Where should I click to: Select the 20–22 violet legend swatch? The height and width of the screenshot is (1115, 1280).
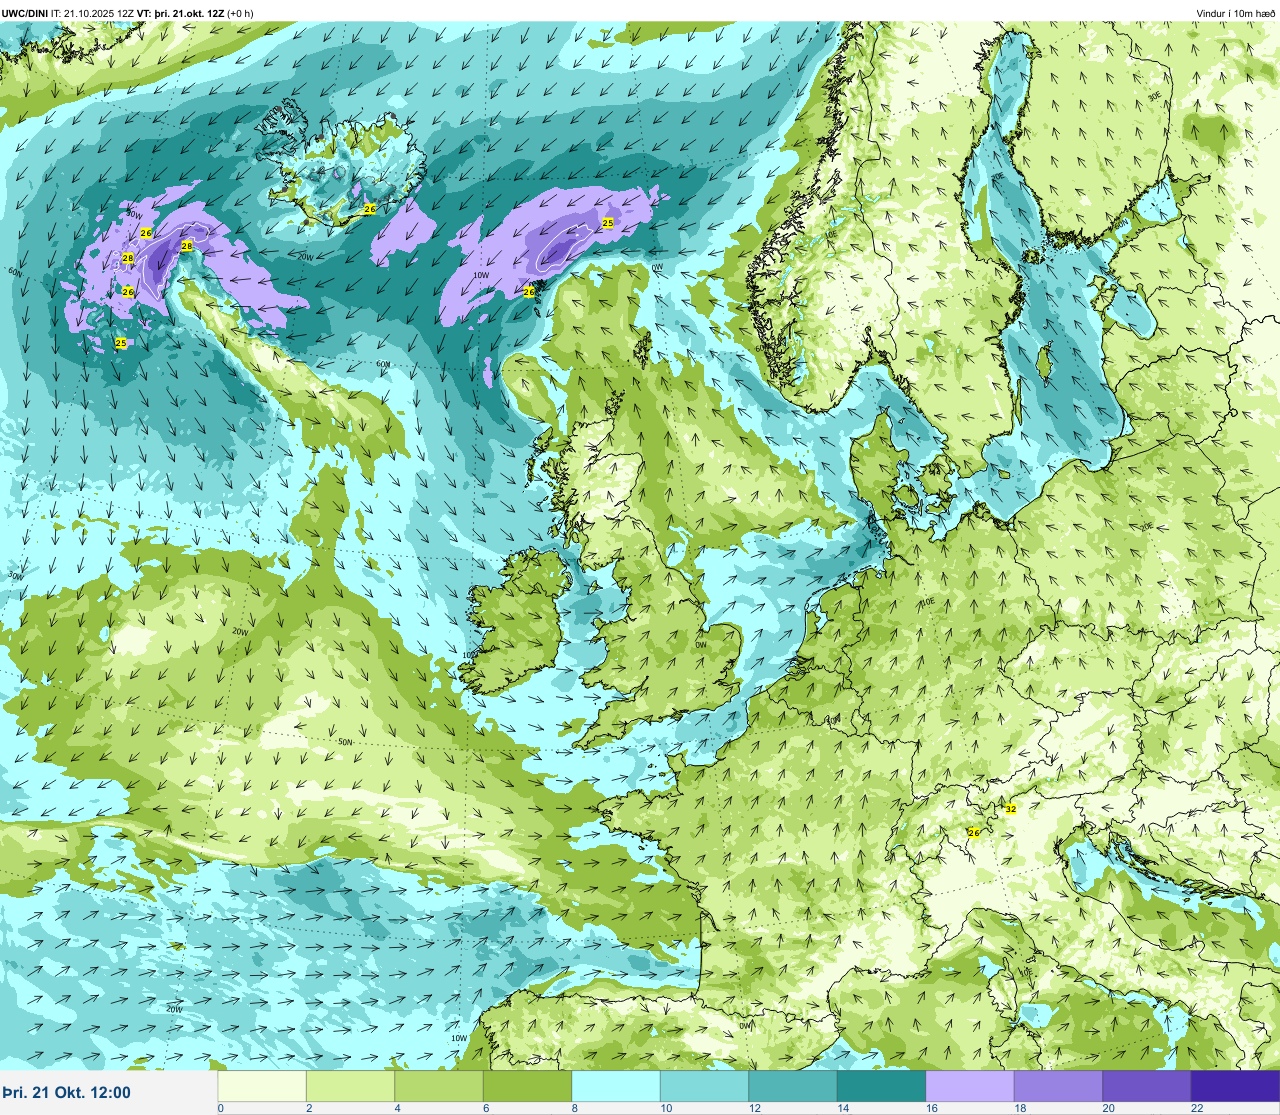coord(1147,1087)
